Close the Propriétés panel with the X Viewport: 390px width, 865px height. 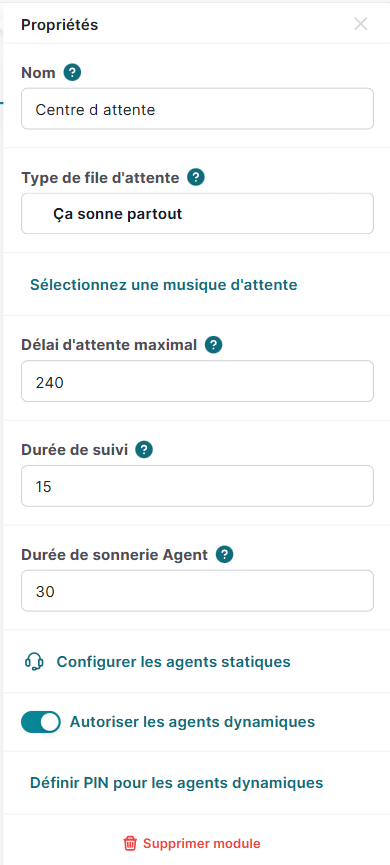[361, 24]
